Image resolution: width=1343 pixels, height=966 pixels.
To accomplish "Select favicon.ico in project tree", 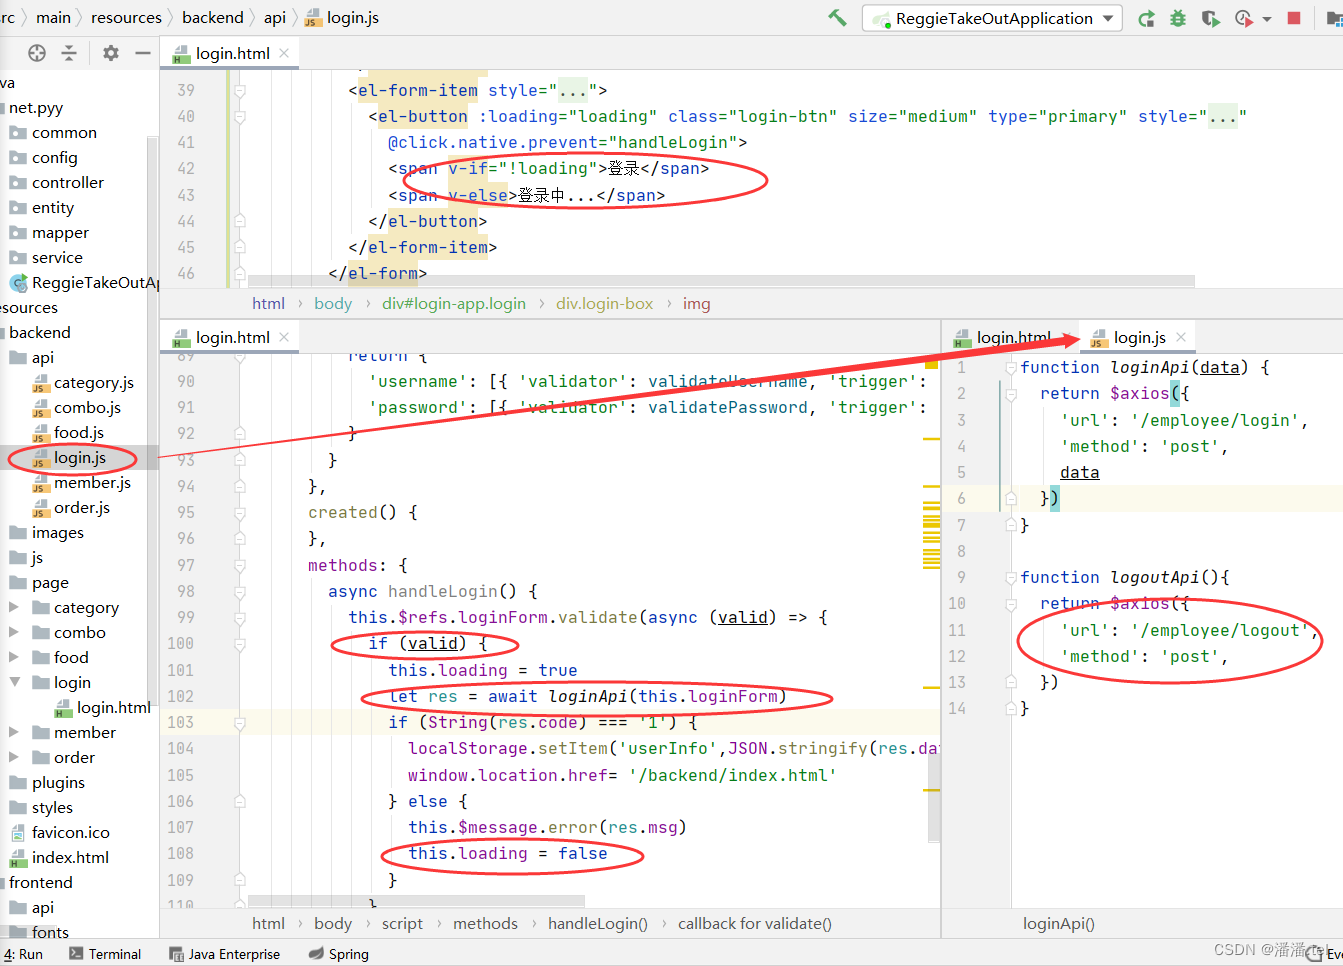I will tap(60, 833).
